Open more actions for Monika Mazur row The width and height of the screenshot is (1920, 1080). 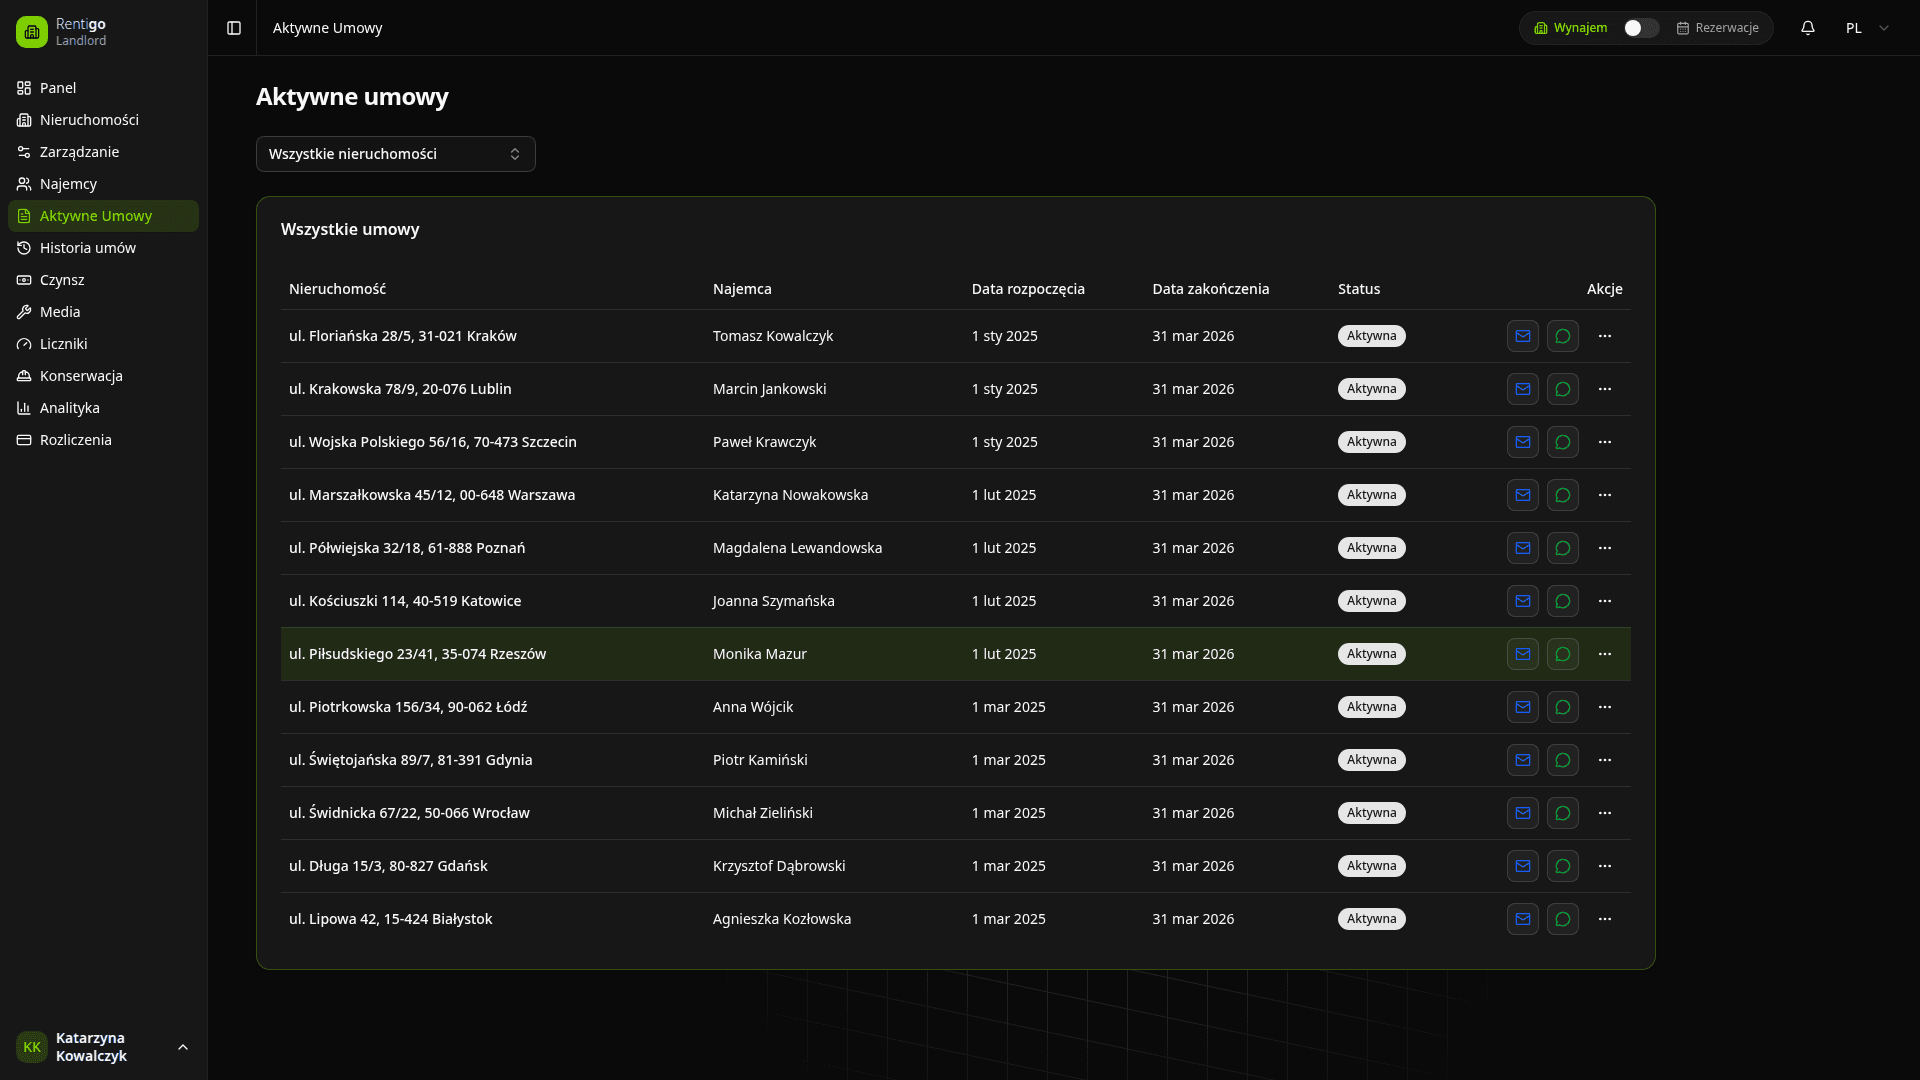tap(1604, 654)
